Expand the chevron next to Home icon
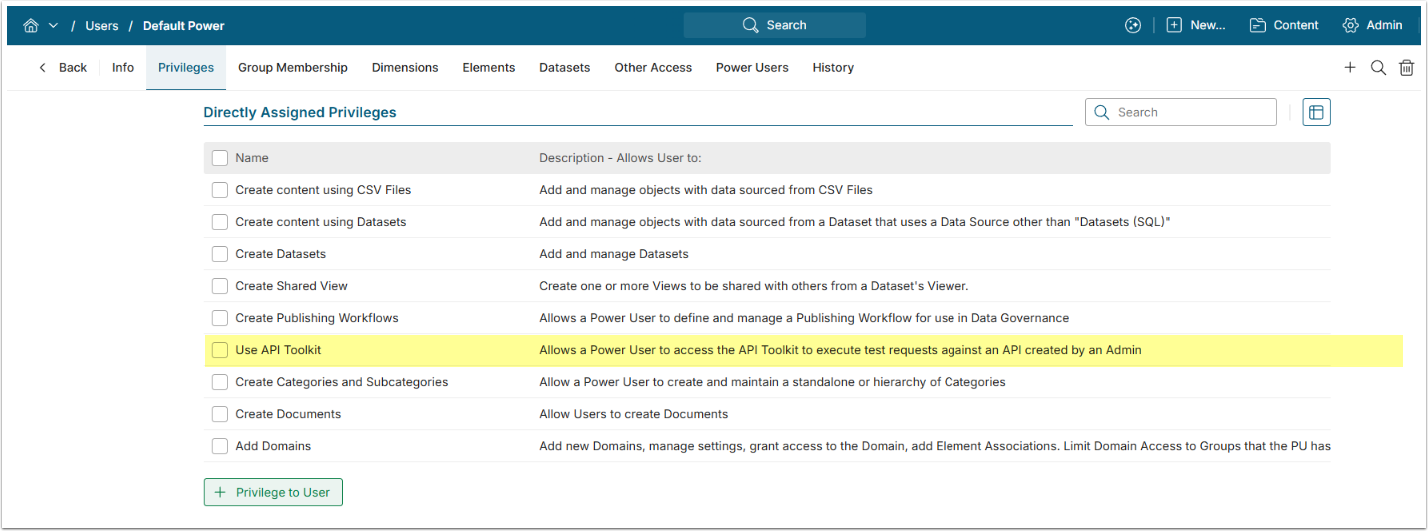This screenshot has height=531, width=1428. [53, 25]
